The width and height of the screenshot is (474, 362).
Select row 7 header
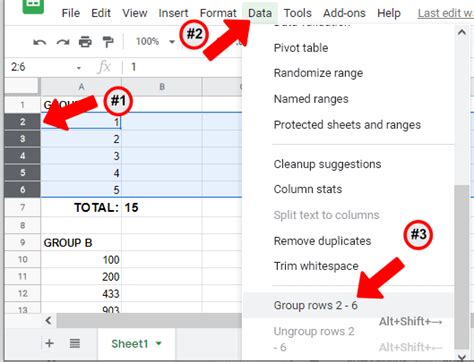click(x=22, y=207)
